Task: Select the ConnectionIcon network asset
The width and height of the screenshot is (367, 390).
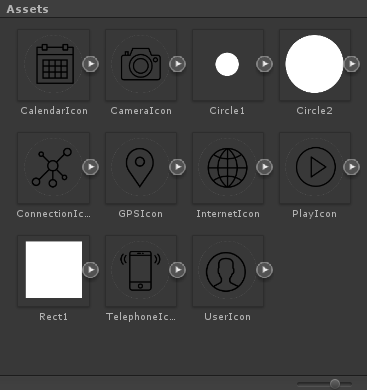Action: coord(53,168)
